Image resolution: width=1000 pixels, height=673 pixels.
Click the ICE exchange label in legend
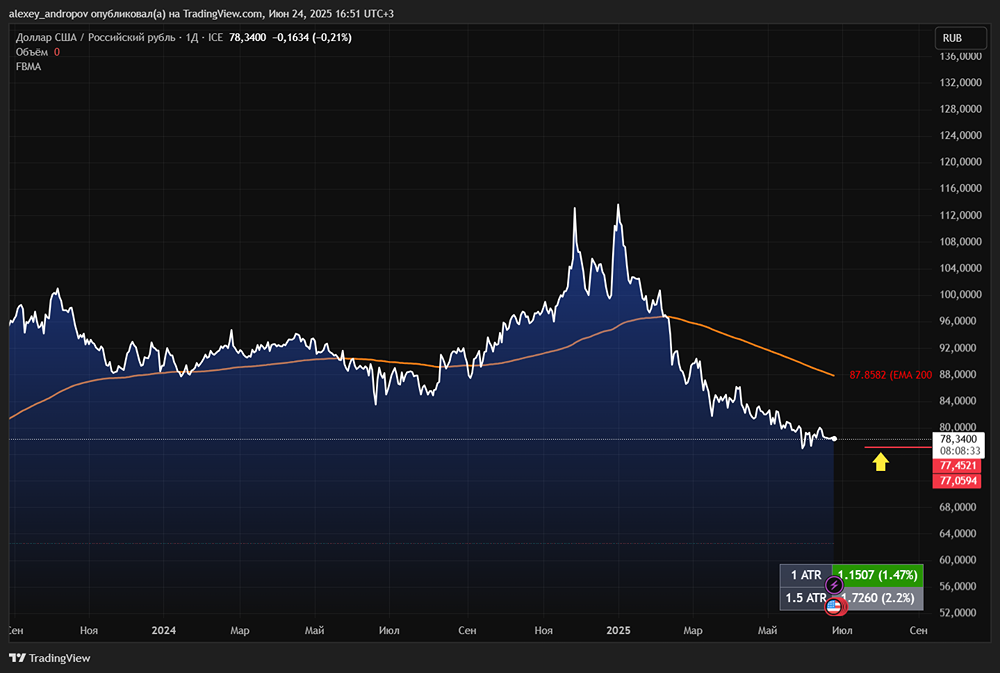coord(216,38)
